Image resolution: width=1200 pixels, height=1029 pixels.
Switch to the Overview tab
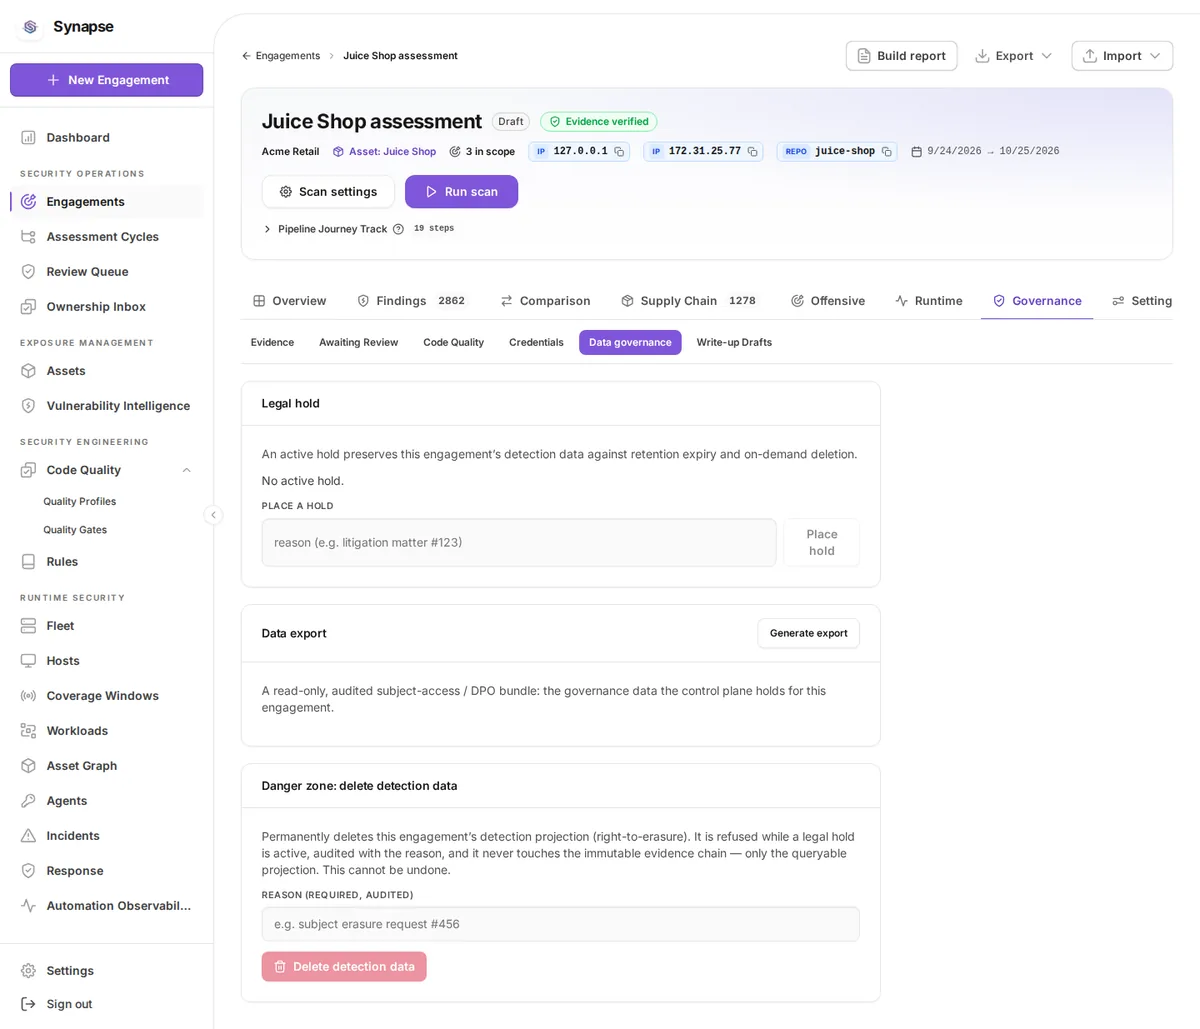click(x=290, y=301)
